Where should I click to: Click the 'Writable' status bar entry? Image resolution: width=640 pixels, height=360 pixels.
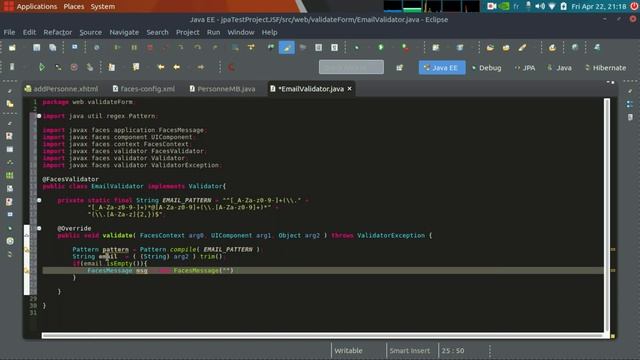coord(348,351)
